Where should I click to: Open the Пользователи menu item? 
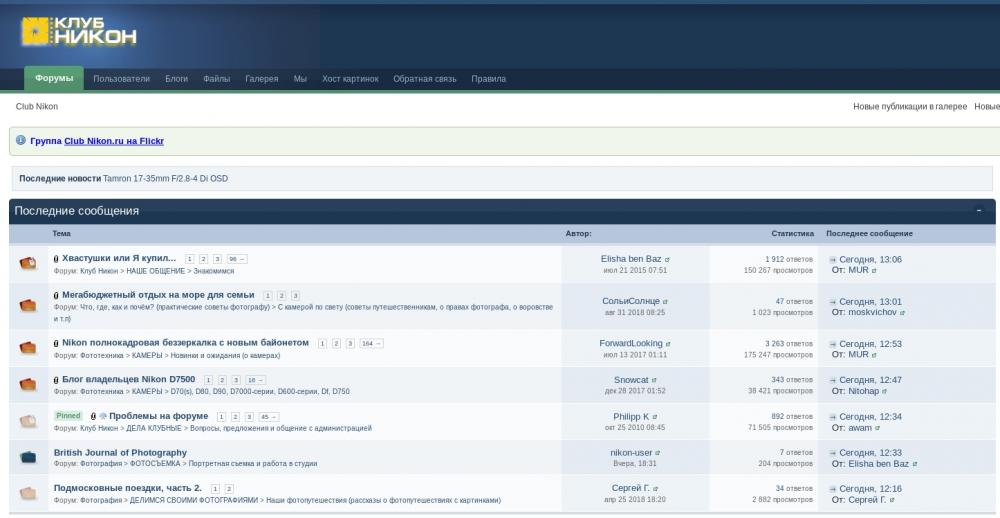[x=121, y=79]
